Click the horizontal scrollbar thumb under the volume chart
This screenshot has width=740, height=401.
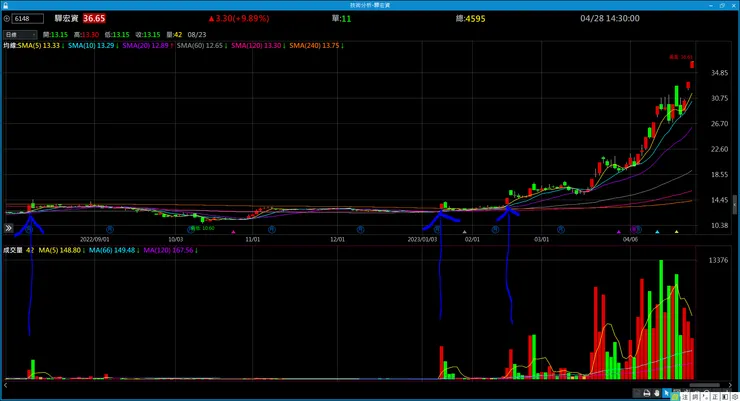(x=705, y=385)
